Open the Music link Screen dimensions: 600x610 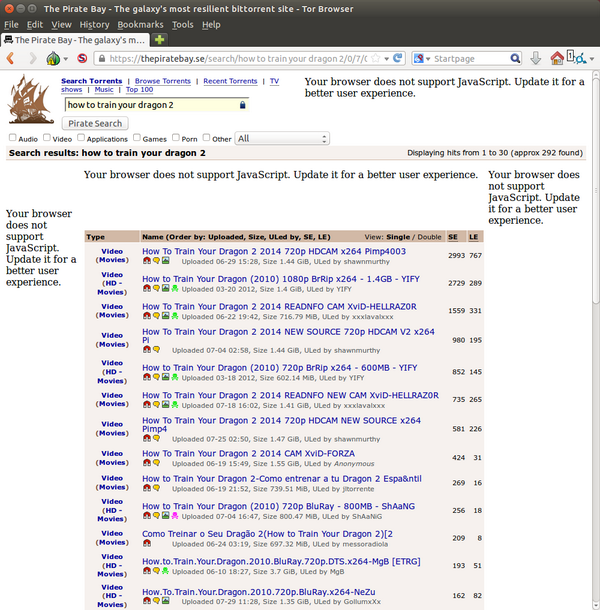click(x=104, y=89)
